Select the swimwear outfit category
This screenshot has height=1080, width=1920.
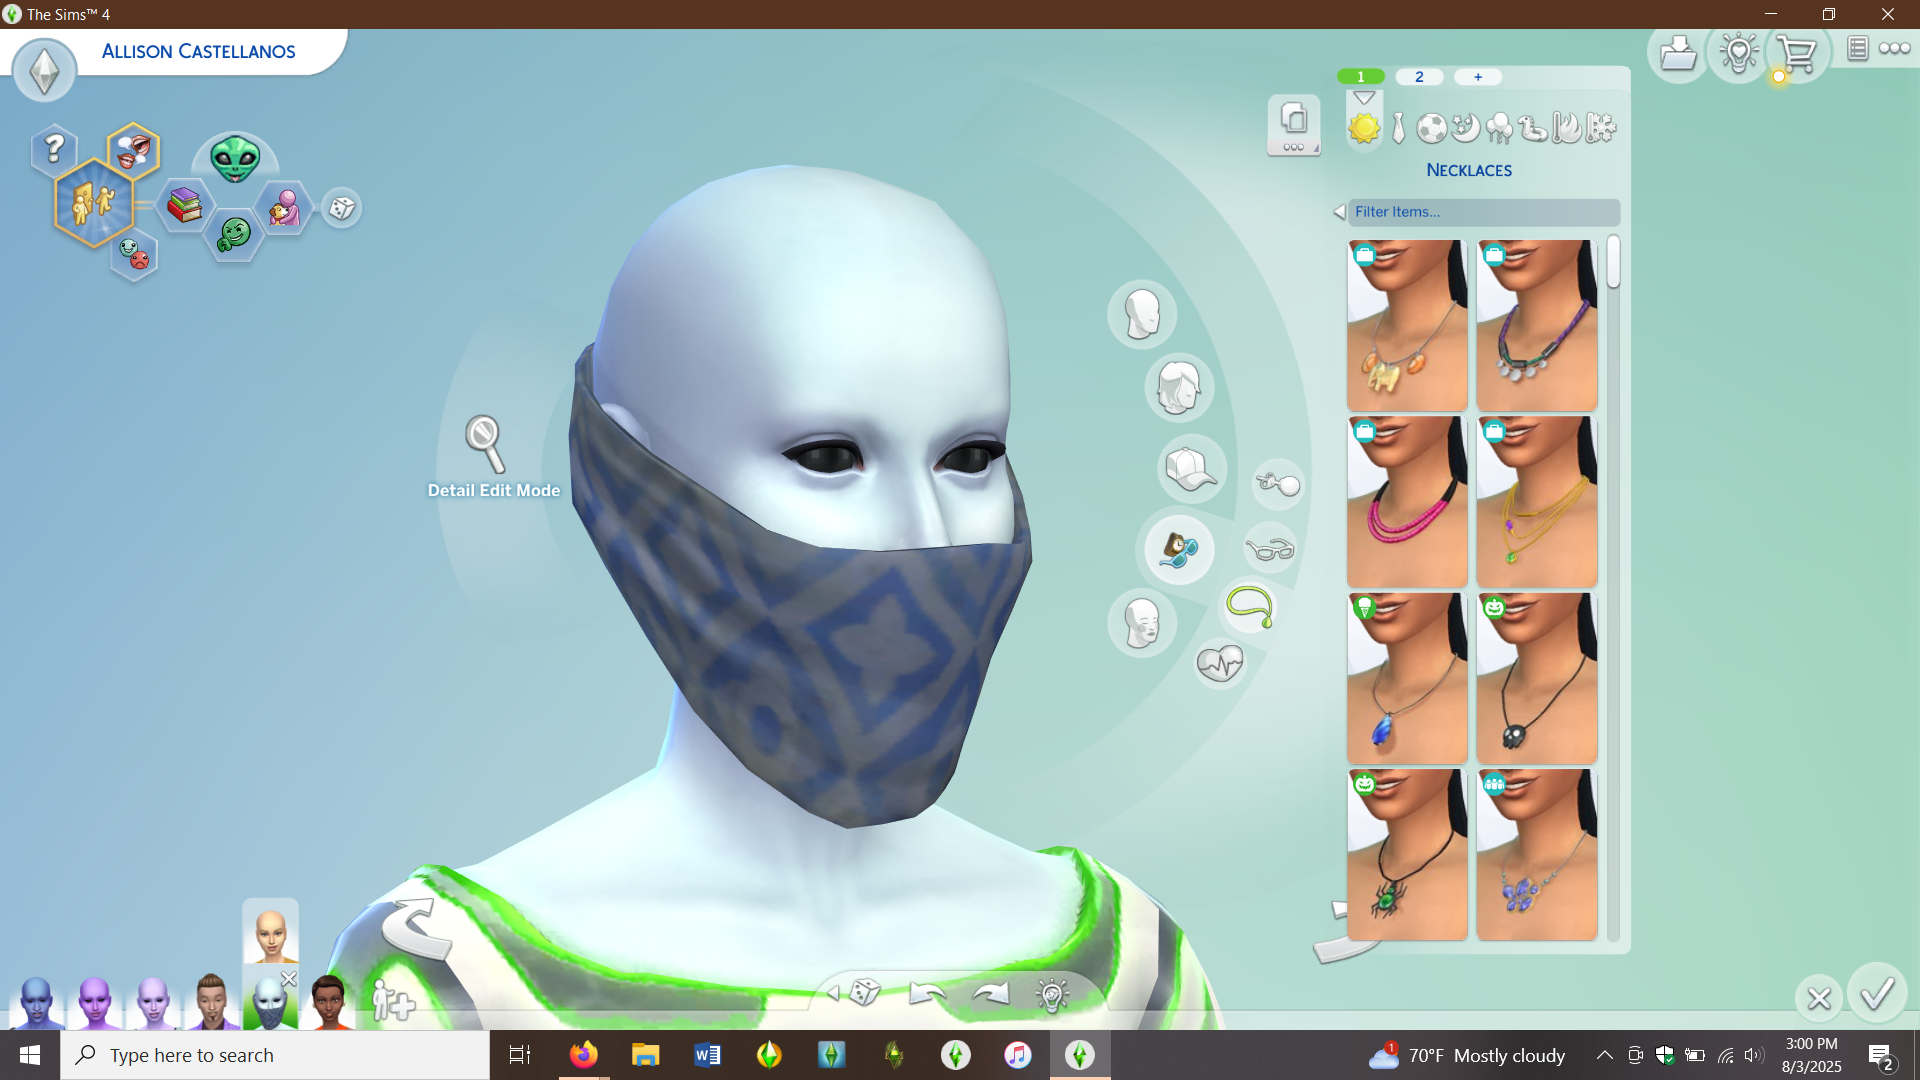[x=1533, y=128]
